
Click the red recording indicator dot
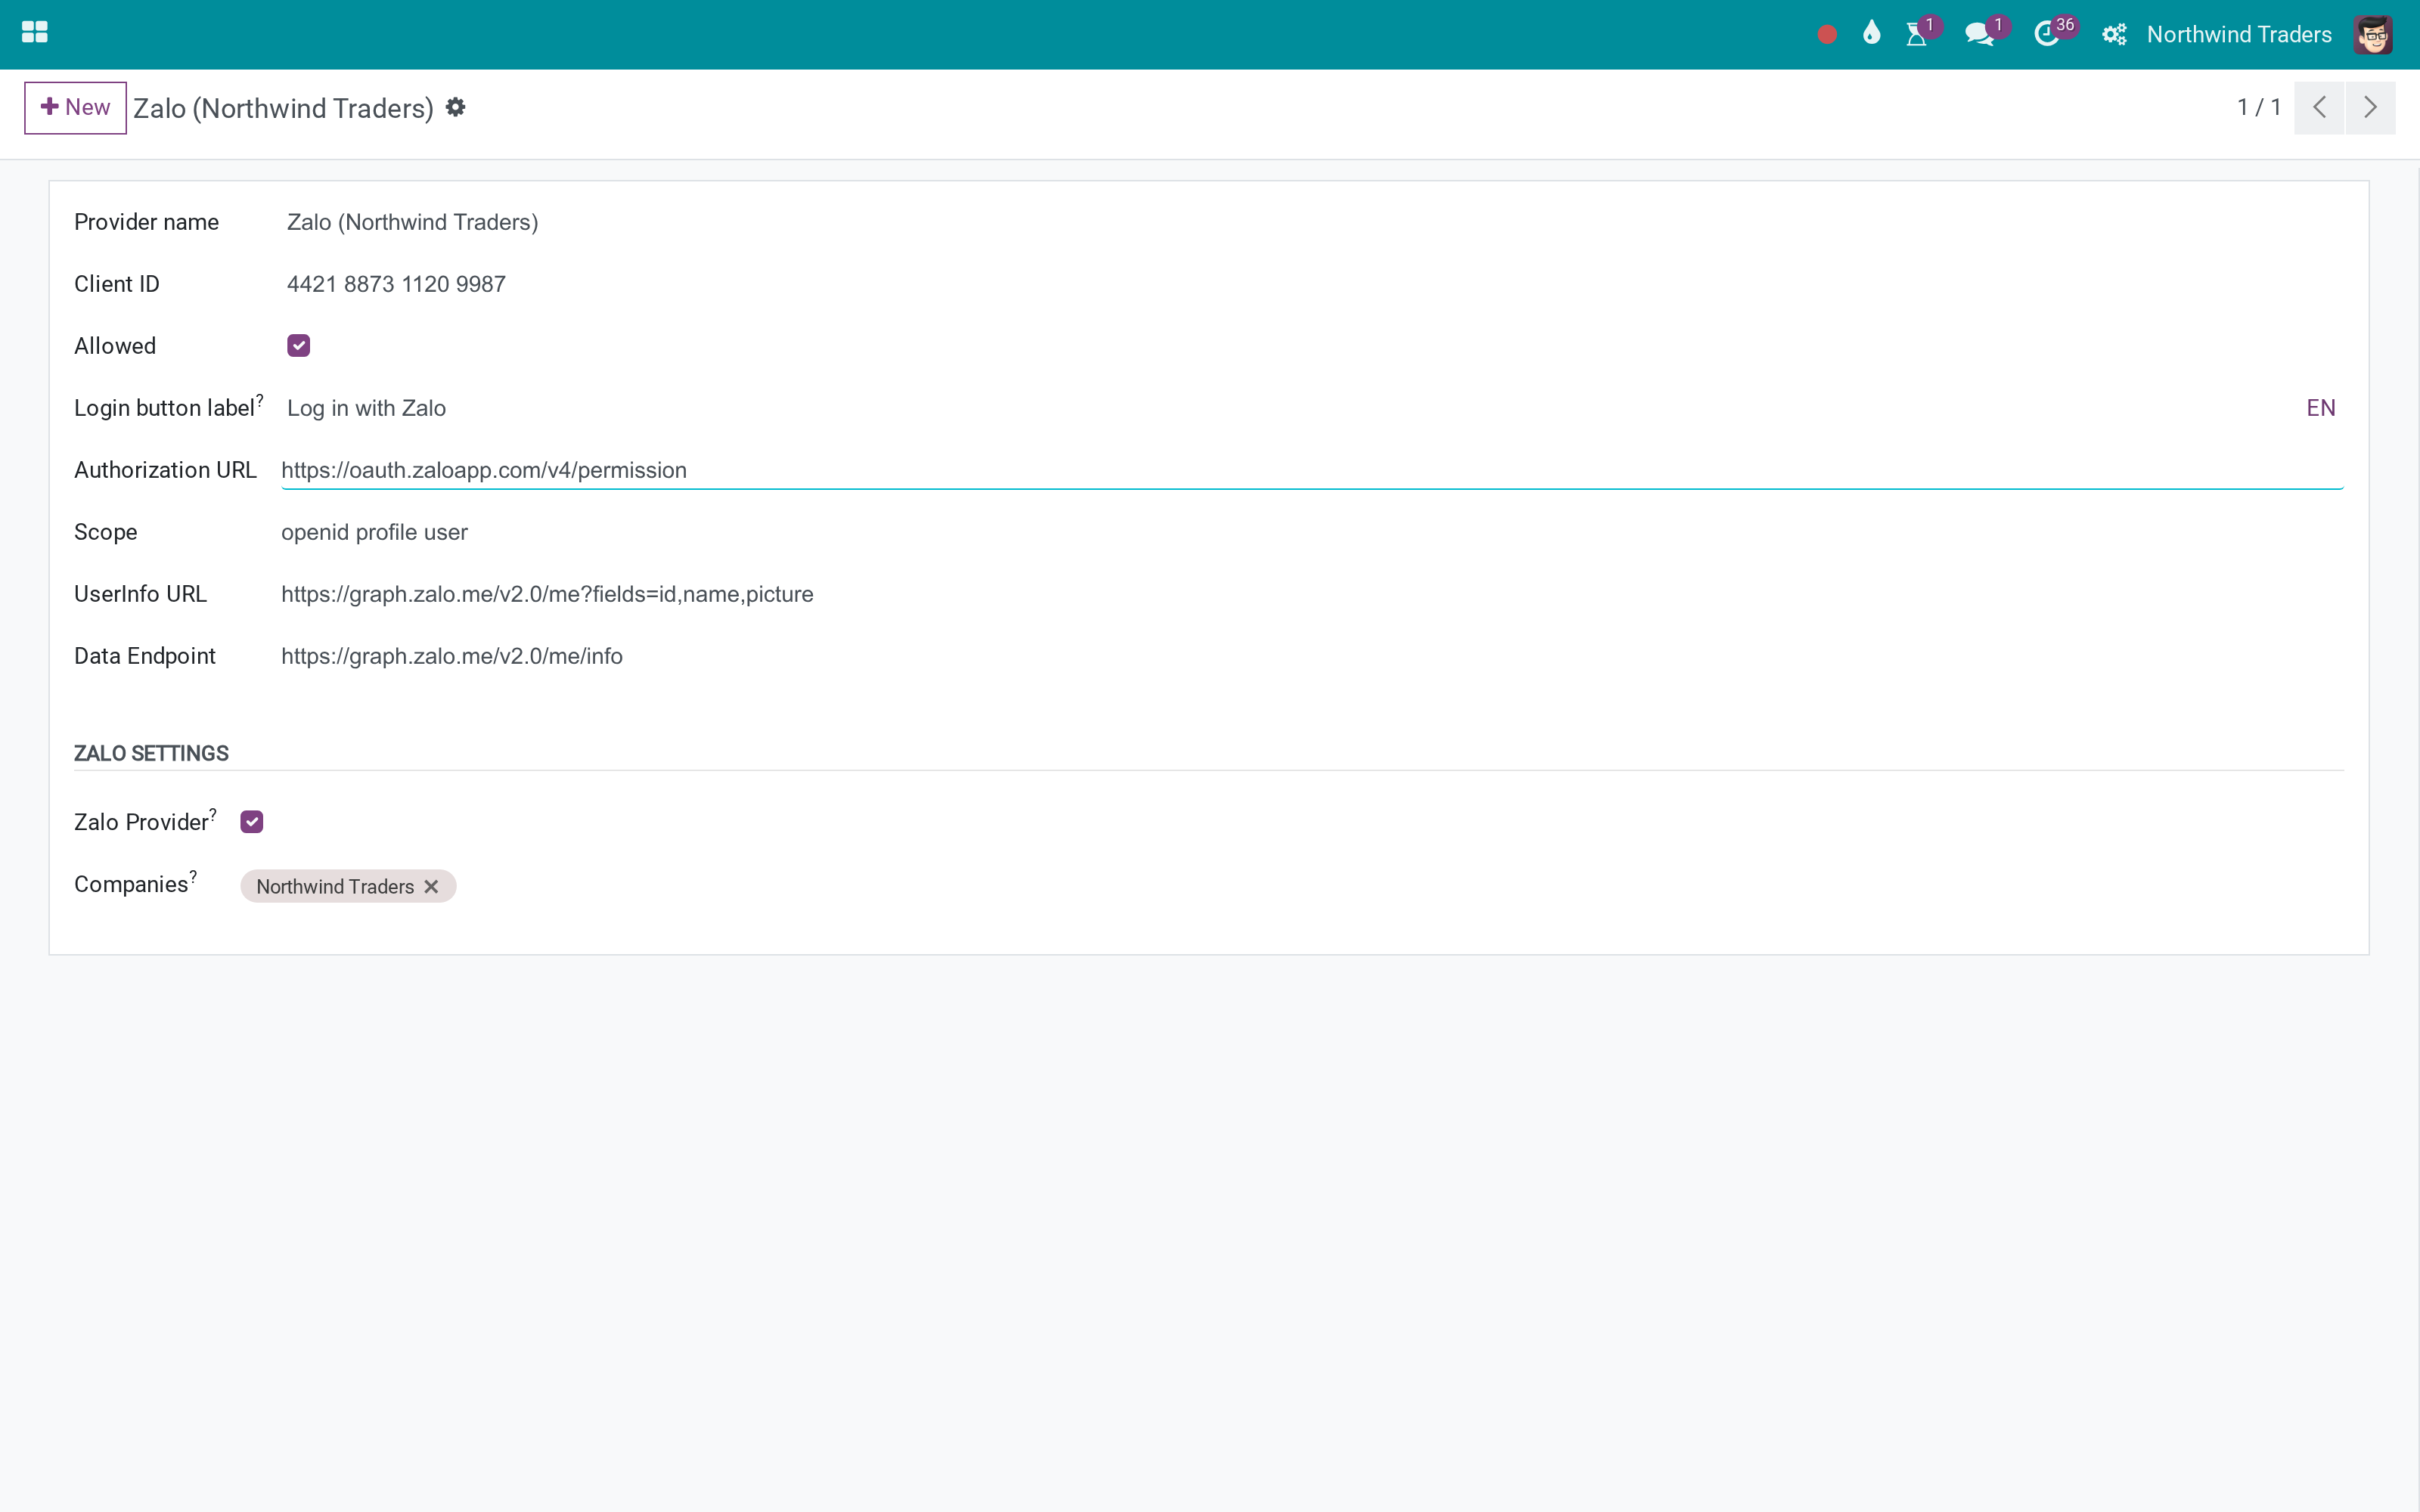[1827, 35]
